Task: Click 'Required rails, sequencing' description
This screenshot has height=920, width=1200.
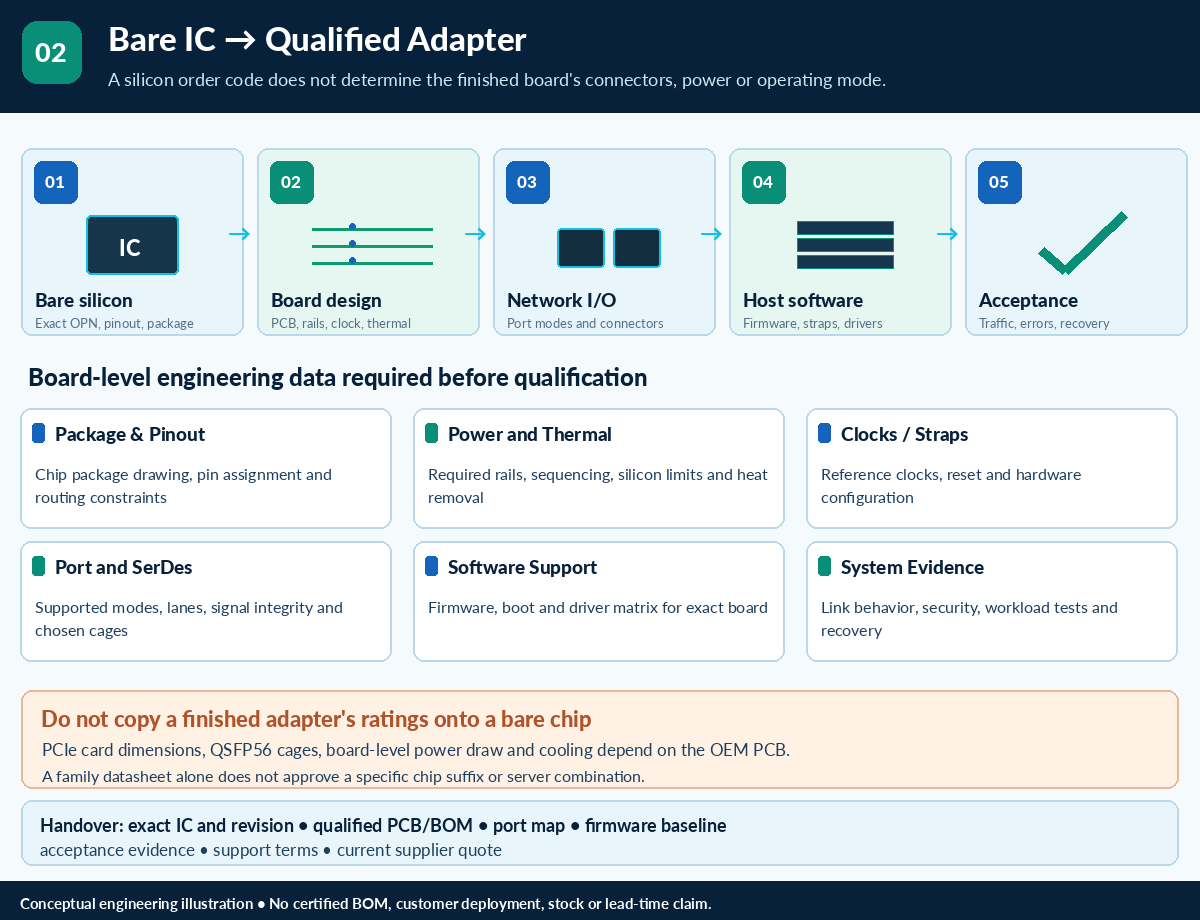Action: pyautogui.click(x=598, y=486)
